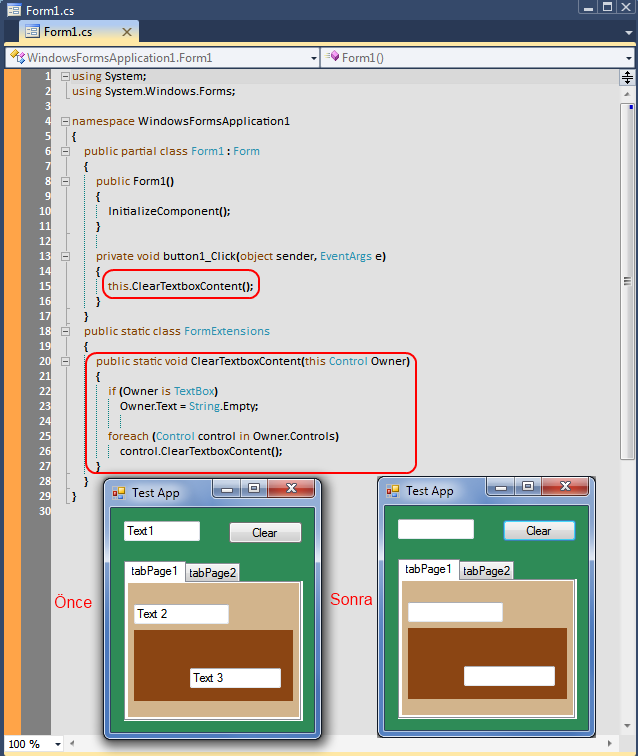Open the WindowsFormsApplication1.Form1 type dropdown
Image resolution: width=638 pixels, height=756 pixels.
click(311, 58)
